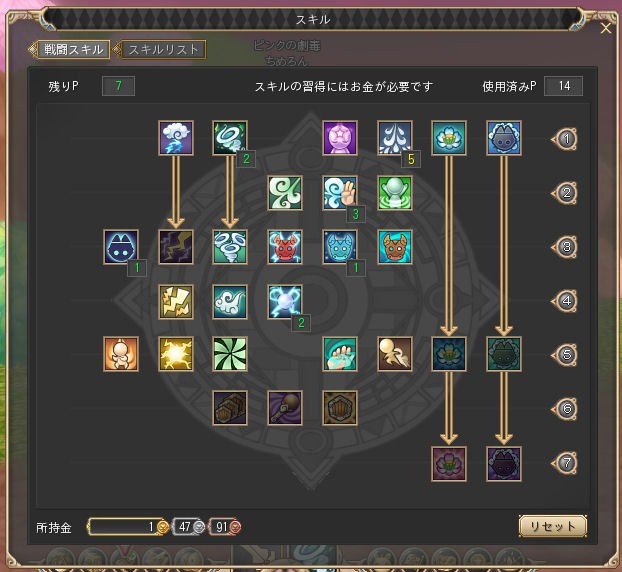Screen dimensions: 622x572
Task: Select the orange demon mask skill
Action: tap(395, 247)
